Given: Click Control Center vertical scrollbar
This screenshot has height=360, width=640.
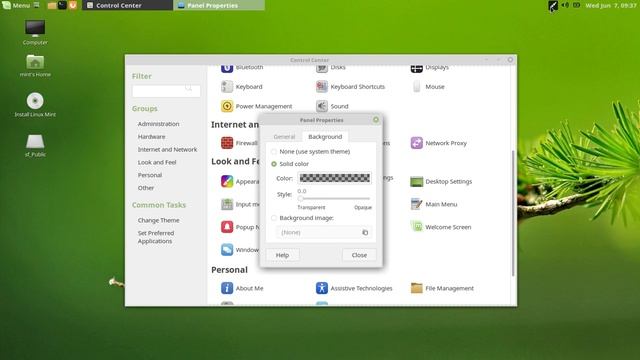Looking at the screenshot, I should [513, 213].
